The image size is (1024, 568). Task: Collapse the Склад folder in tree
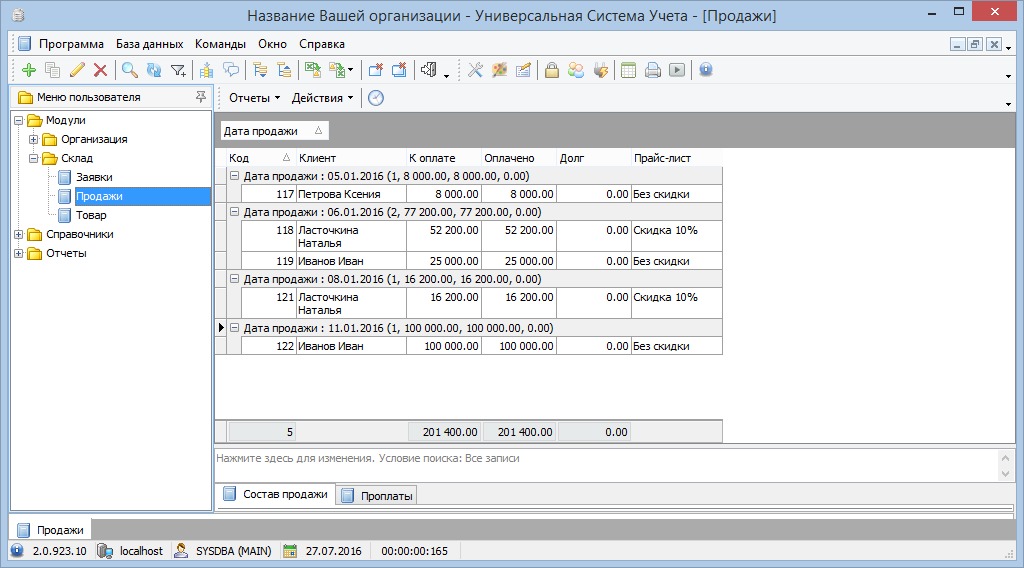point(33,158)
